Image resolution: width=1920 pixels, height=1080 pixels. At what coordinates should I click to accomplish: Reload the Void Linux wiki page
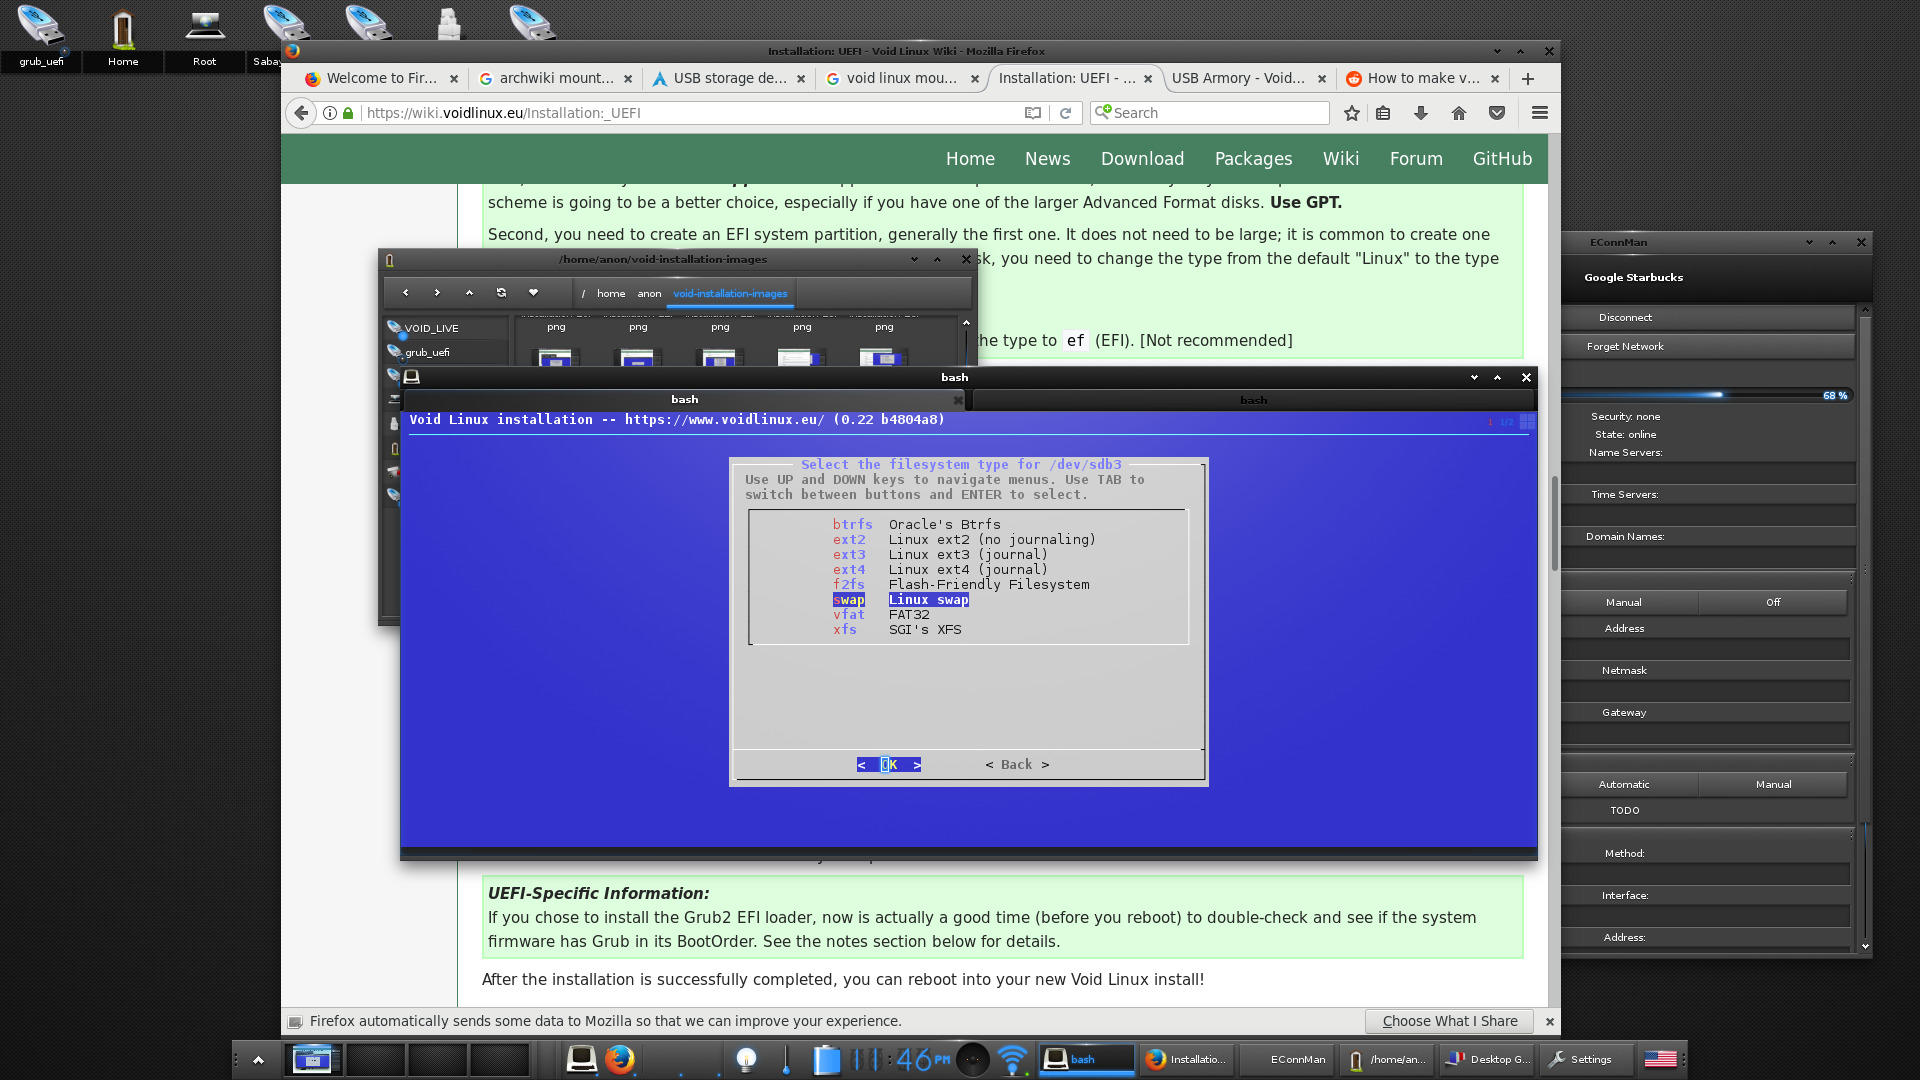1066,113
